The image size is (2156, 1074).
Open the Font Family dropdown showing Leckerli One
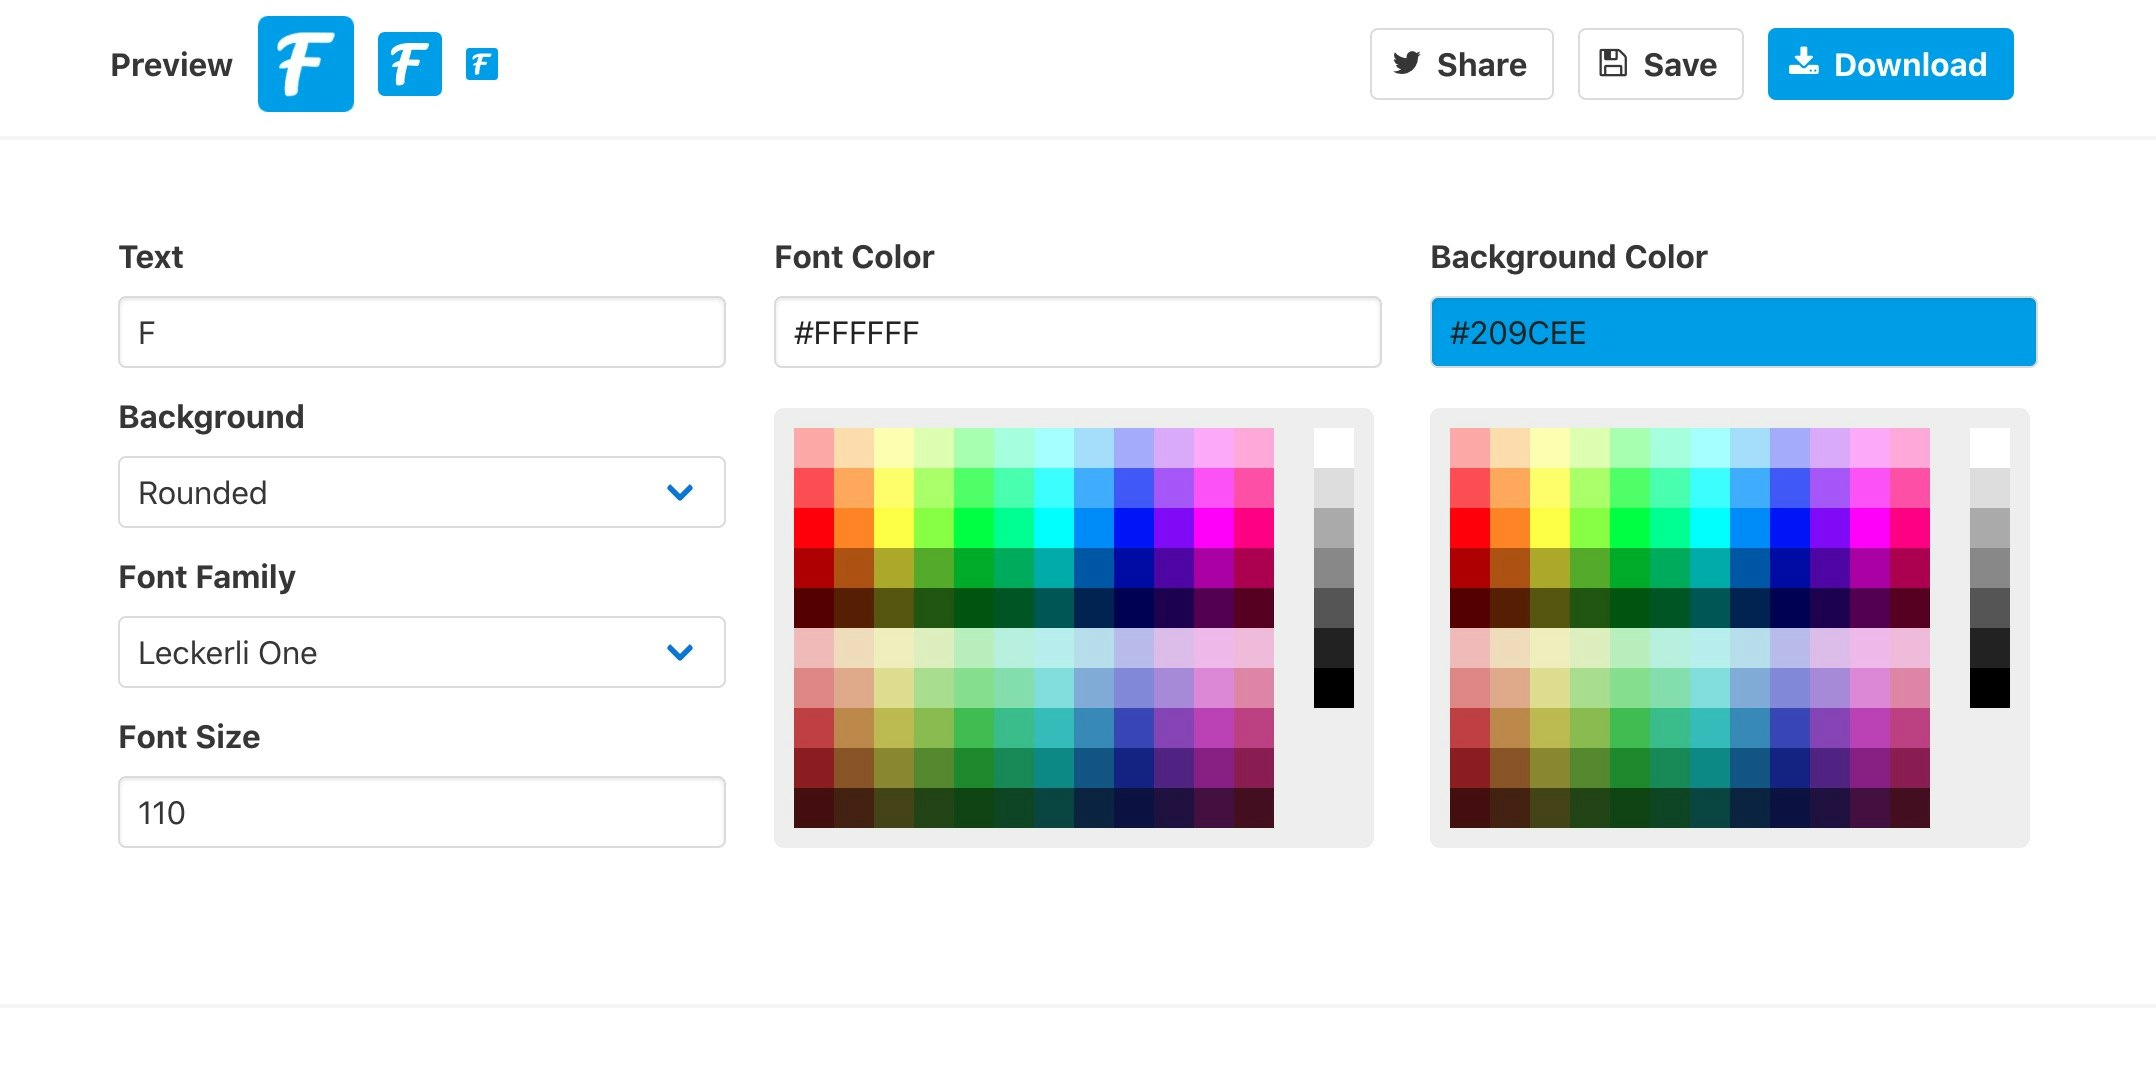pos(421,652)
